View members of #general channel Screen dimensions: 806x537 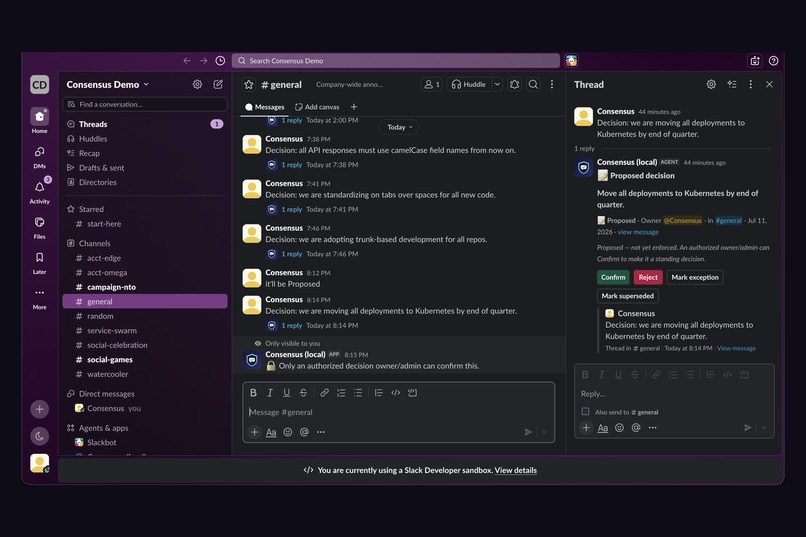tap(432, 84)
